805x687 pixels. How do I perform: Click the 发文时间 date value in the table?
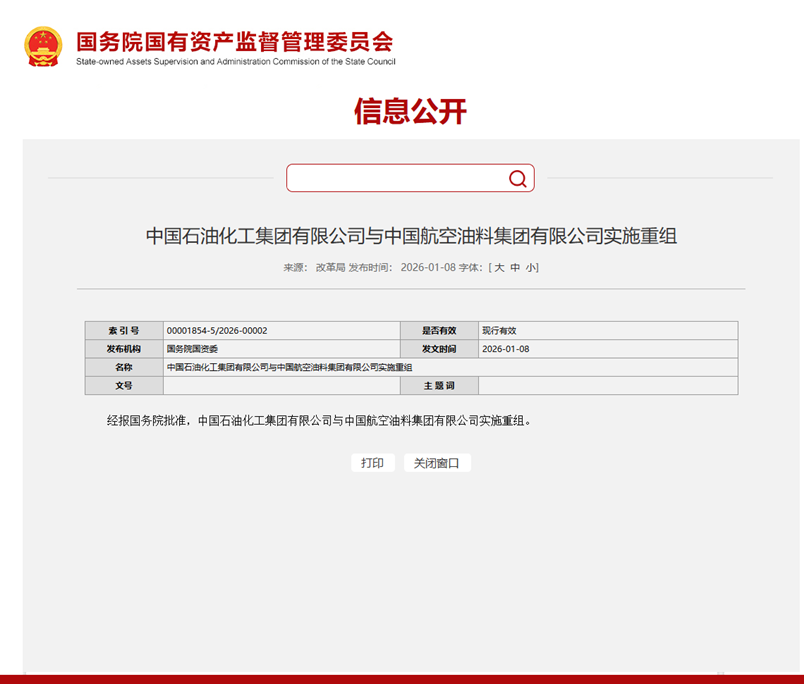click(x=505, y=349)
